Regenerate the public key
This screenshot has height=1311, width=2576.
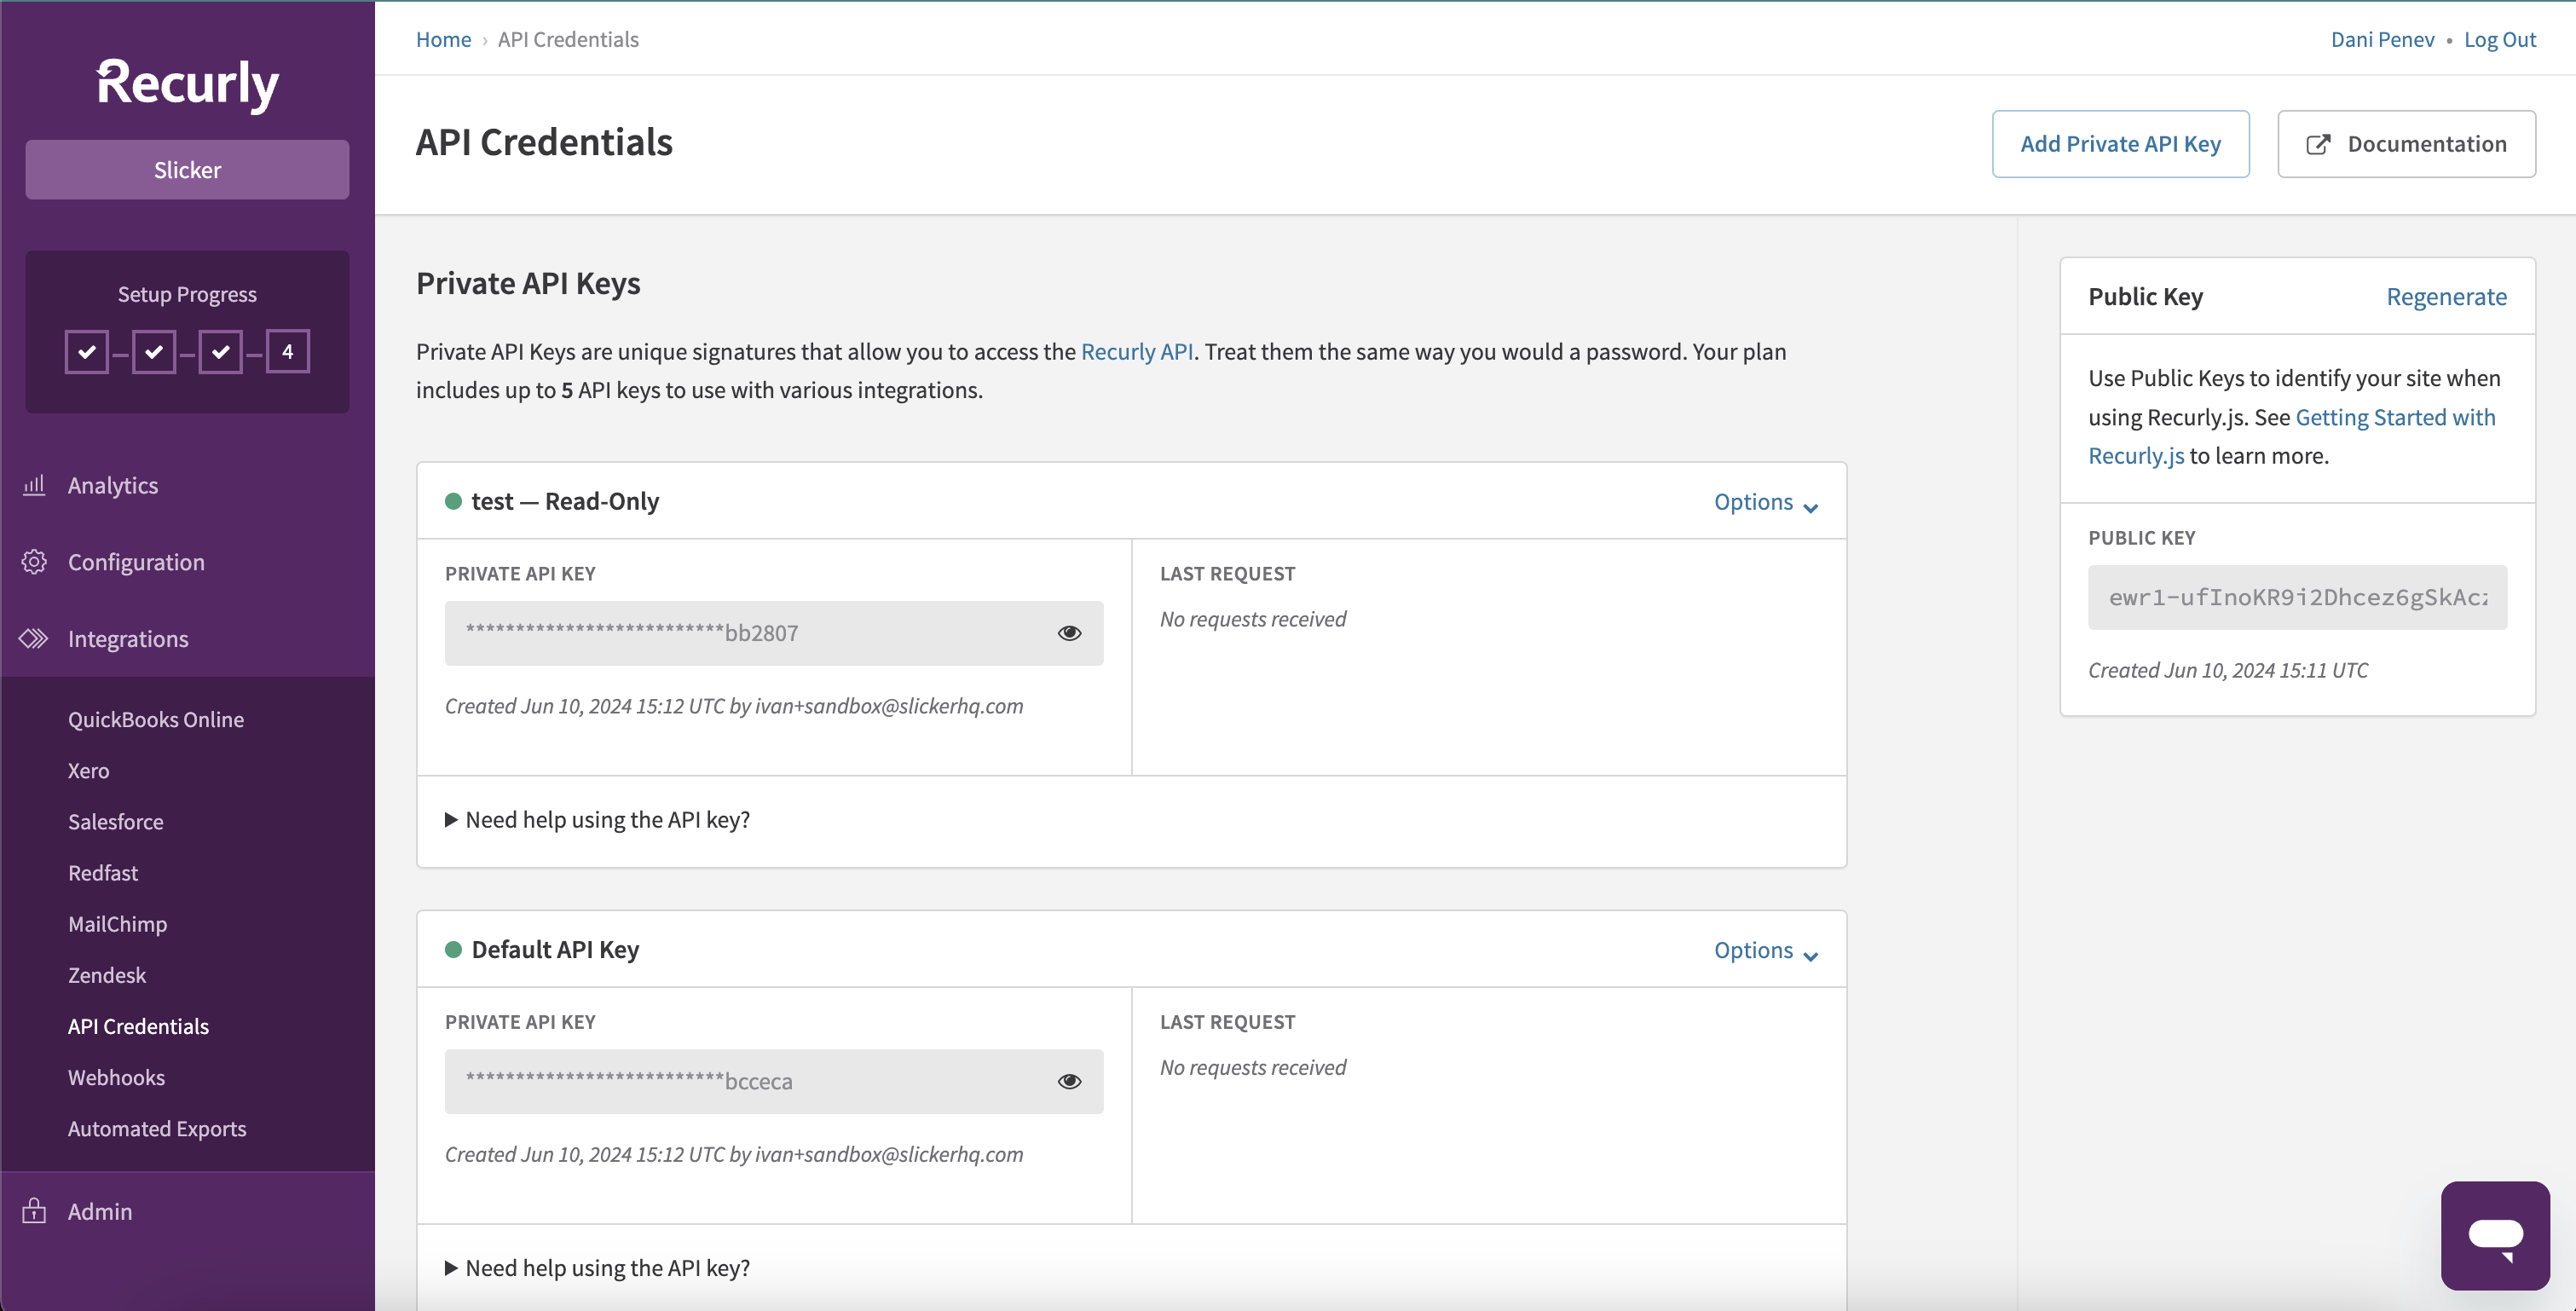coord(2447,296)
